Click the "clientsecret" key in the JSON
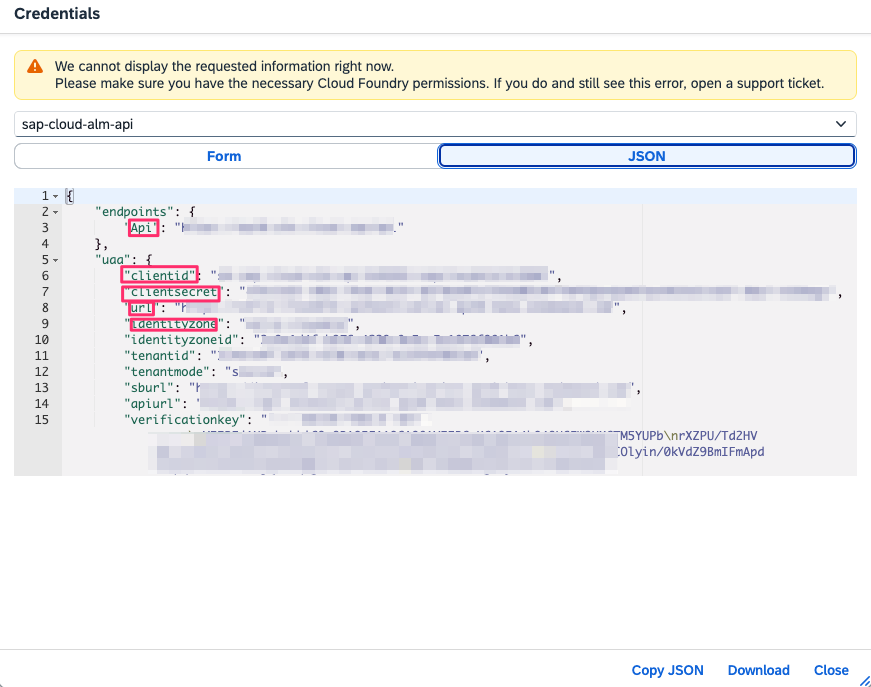871x687 pixels. [x=170, y=292]
